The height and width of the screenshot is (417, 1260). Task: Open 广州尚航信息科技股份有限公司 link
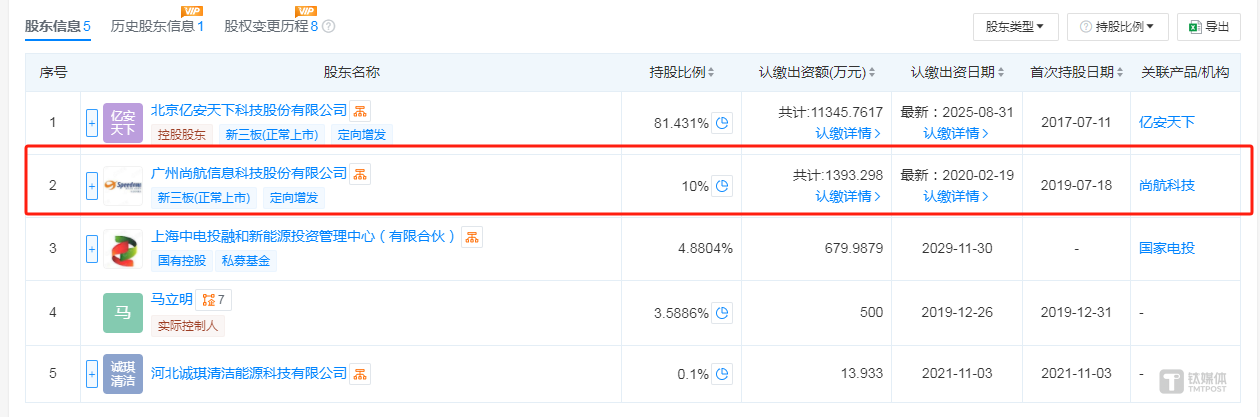point(249,174)
